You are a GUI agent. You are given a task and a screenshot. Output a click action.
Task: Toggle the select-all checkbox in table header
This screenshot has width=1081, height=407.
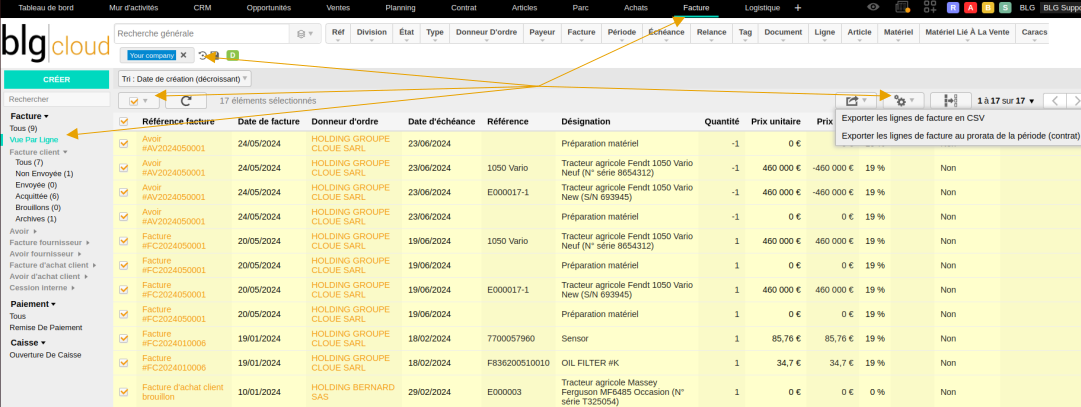(x=123, y=121)
